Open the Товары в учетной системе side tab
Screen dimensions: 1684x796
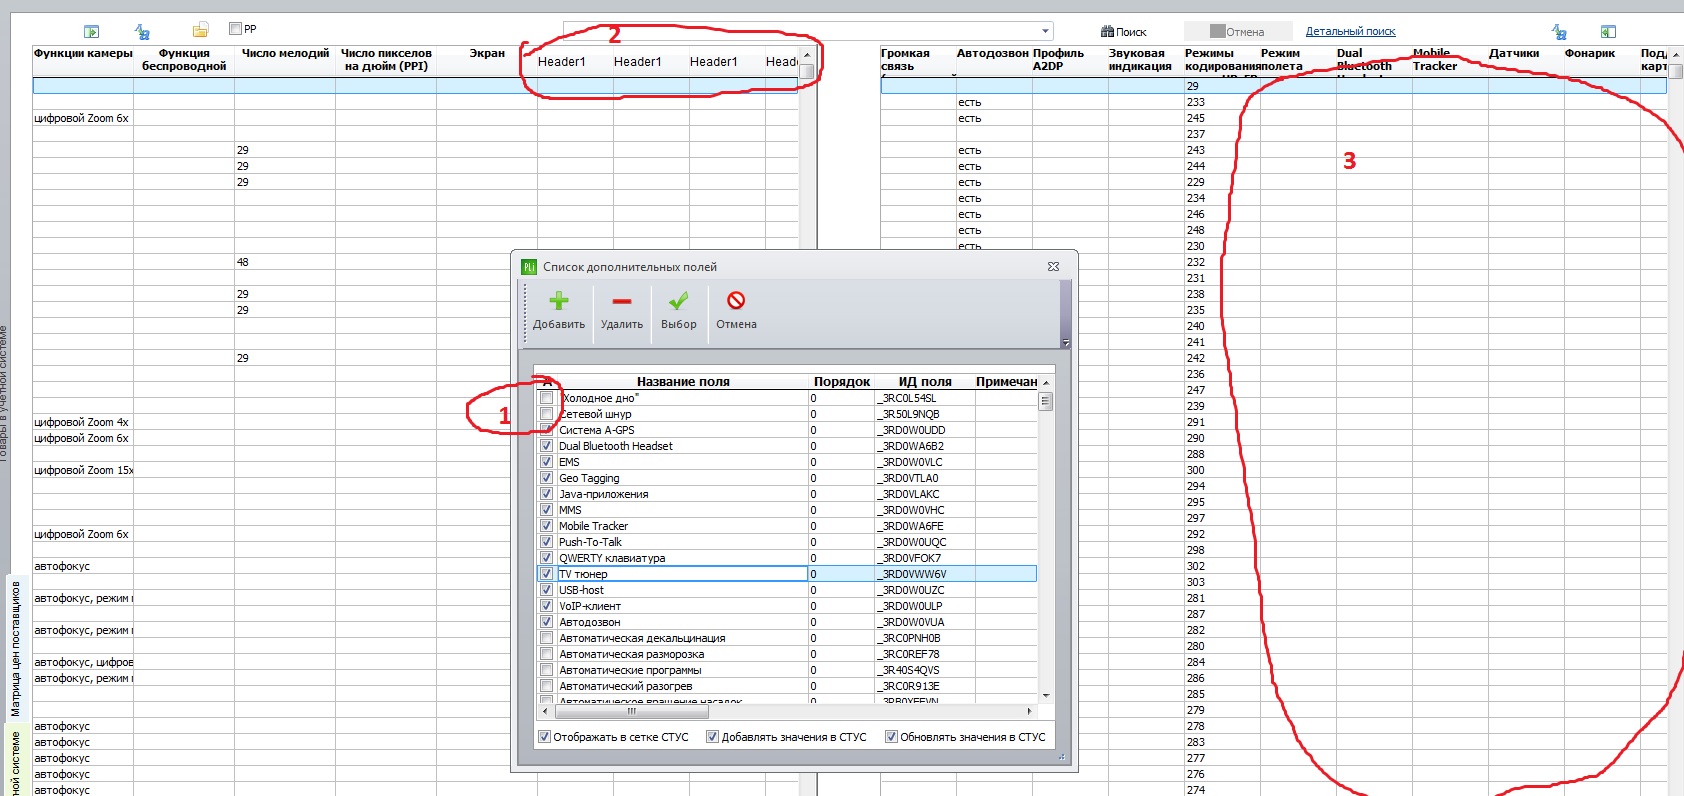tap(3, 393)
